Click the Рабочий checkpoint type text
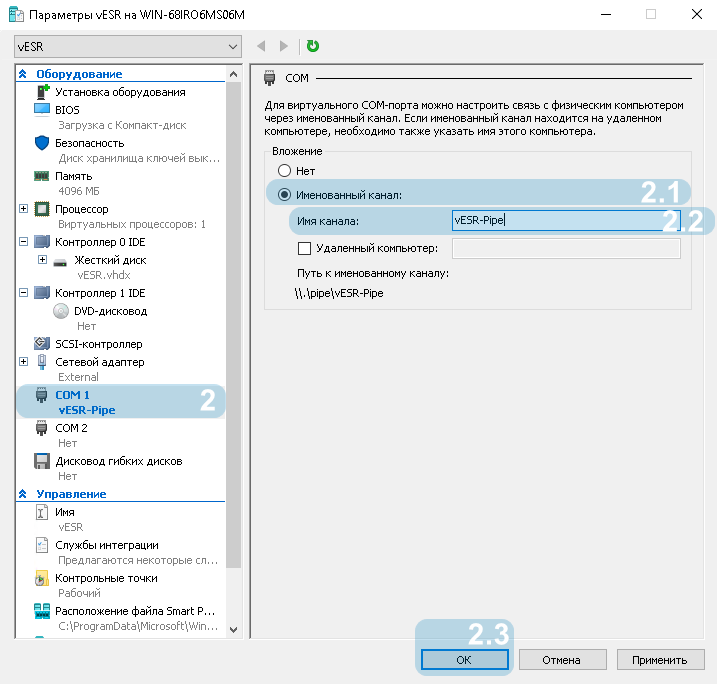Image resolution: width=717 pixels, height=684 pixels. point(79,593)
